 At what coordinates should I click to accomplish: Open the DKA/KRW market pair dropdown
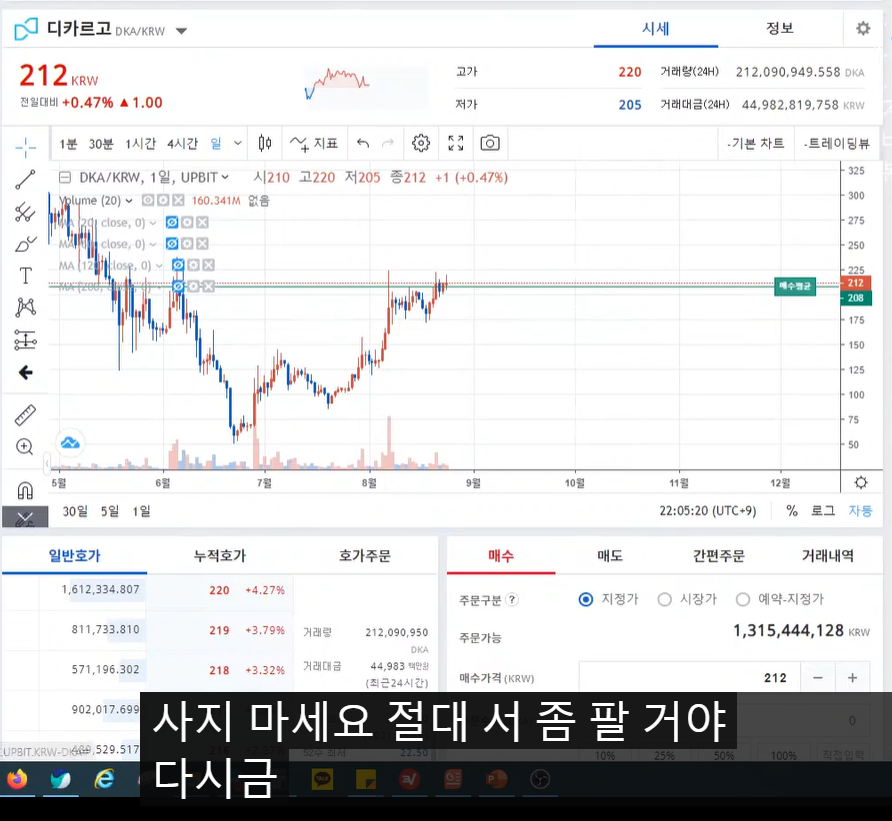click(x=181, y=31)
